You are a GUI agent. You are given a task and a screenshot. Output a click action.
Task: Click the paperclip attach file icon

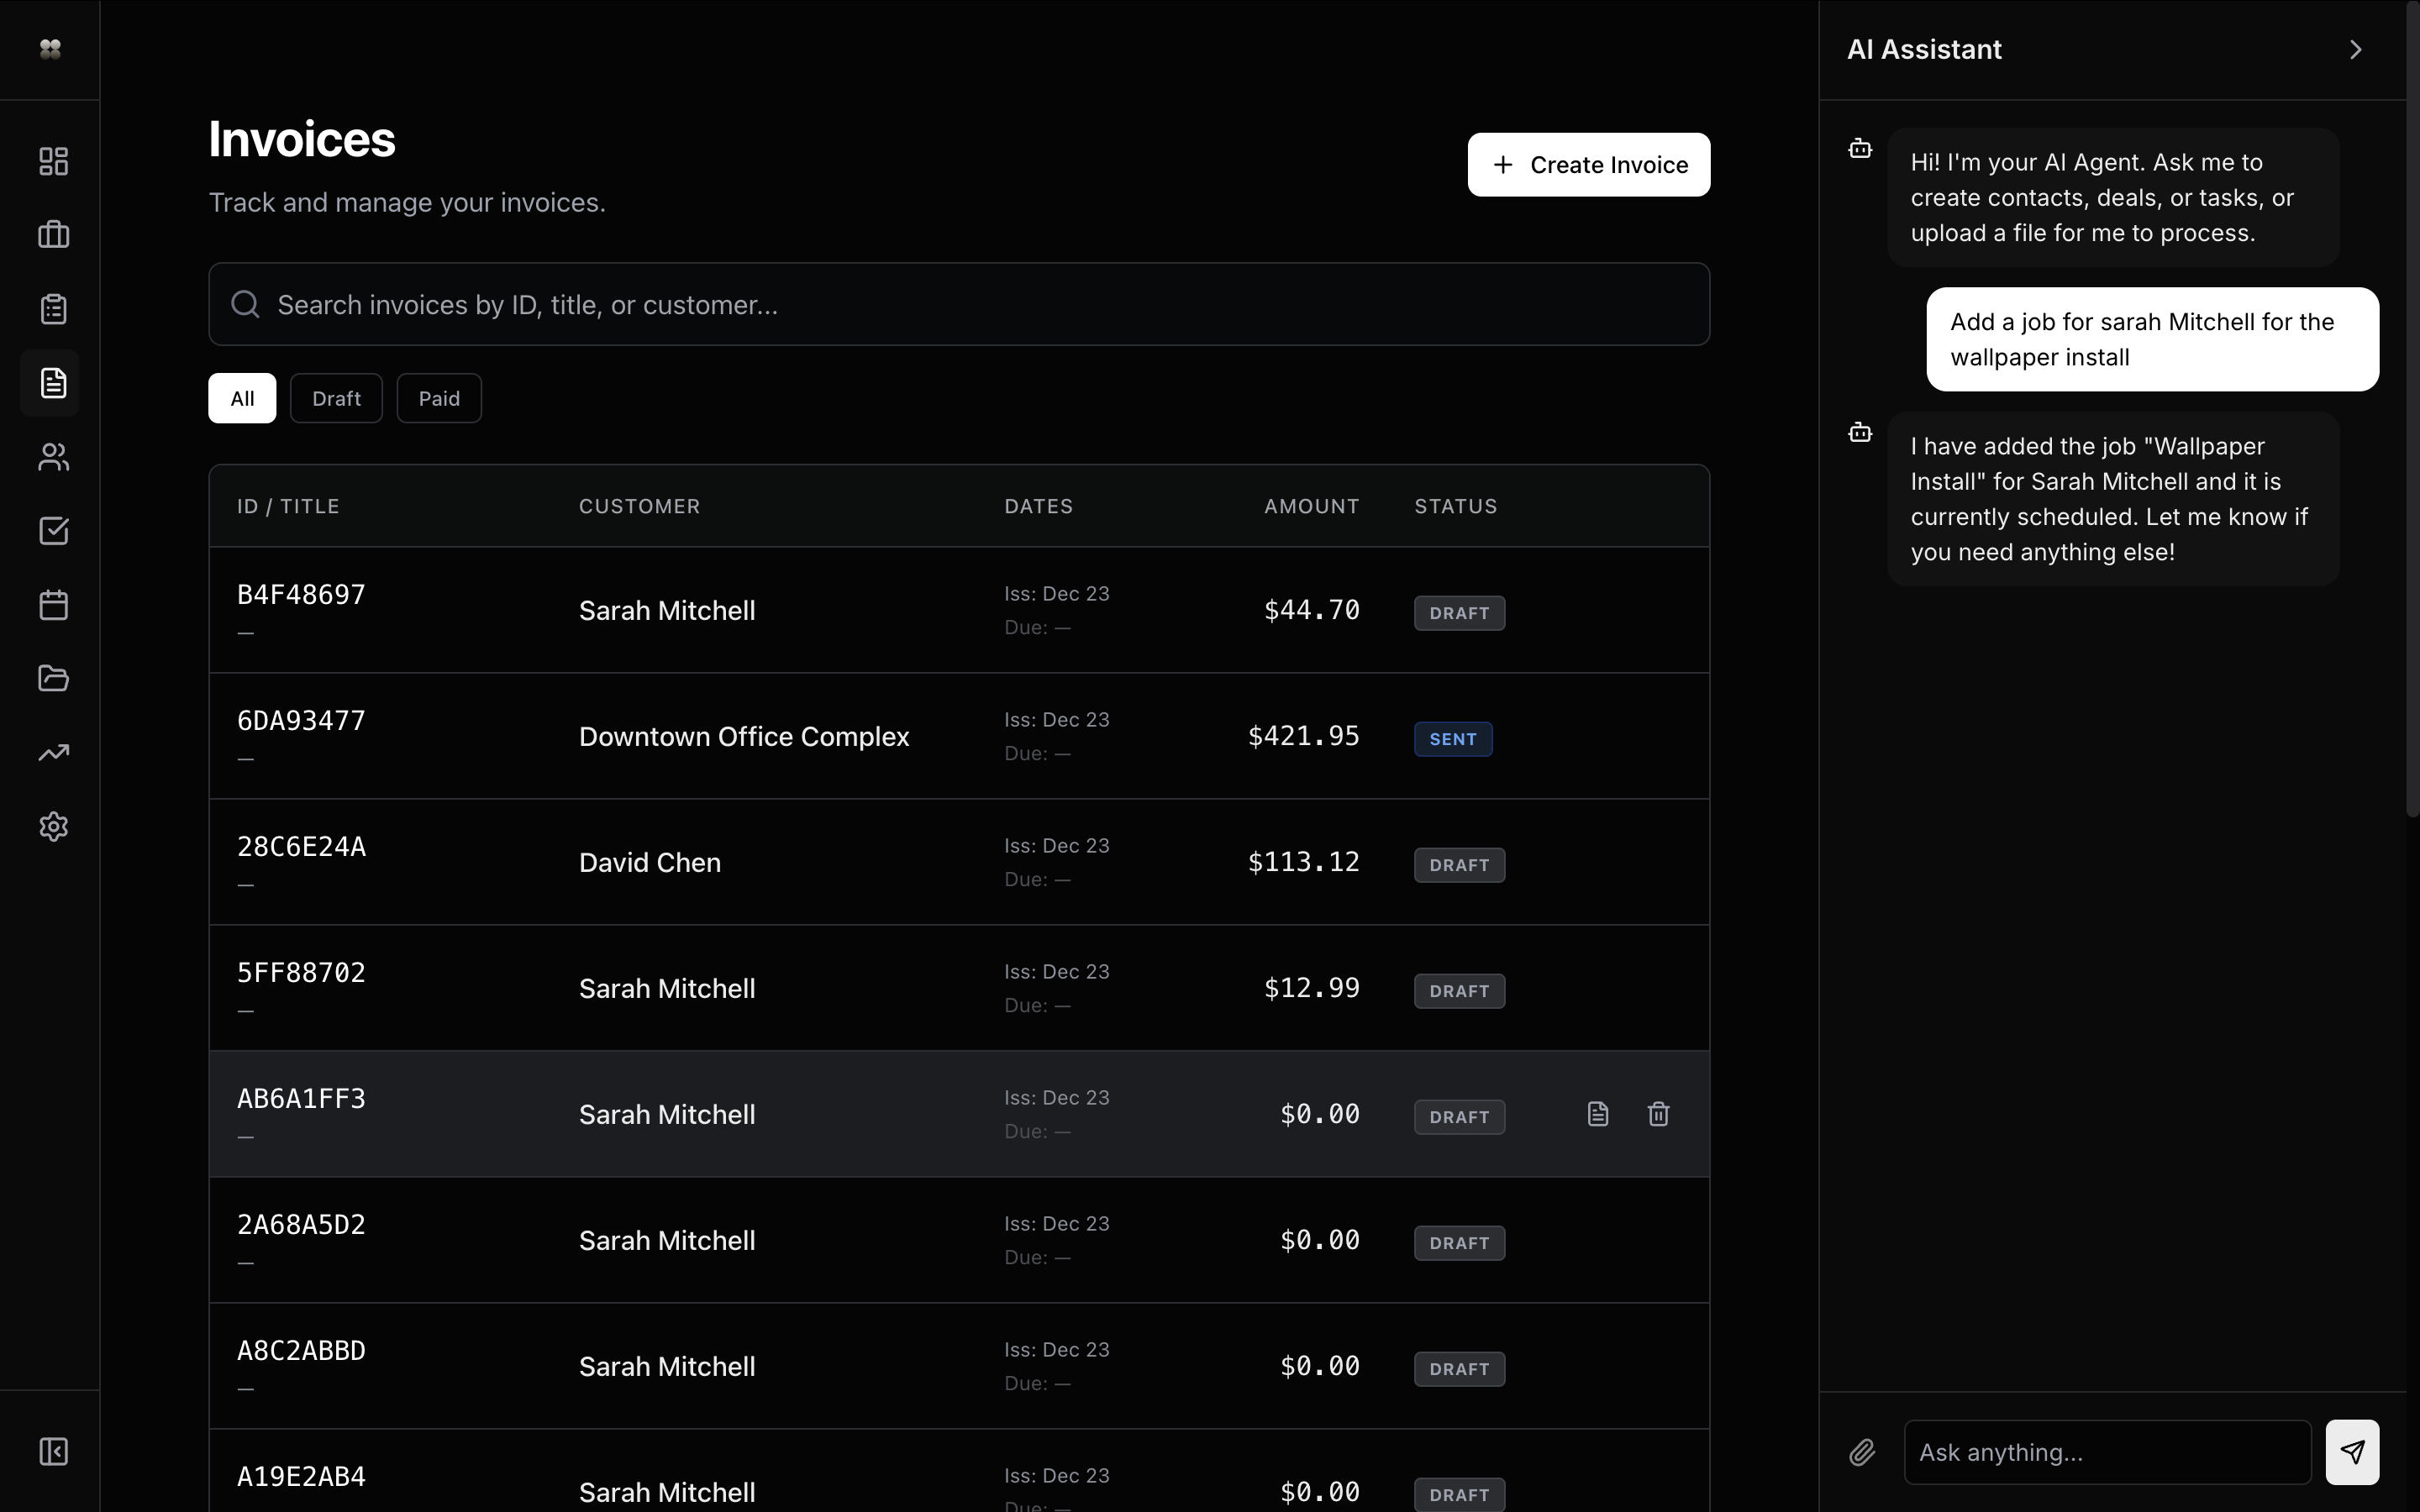(1861, 1452)
